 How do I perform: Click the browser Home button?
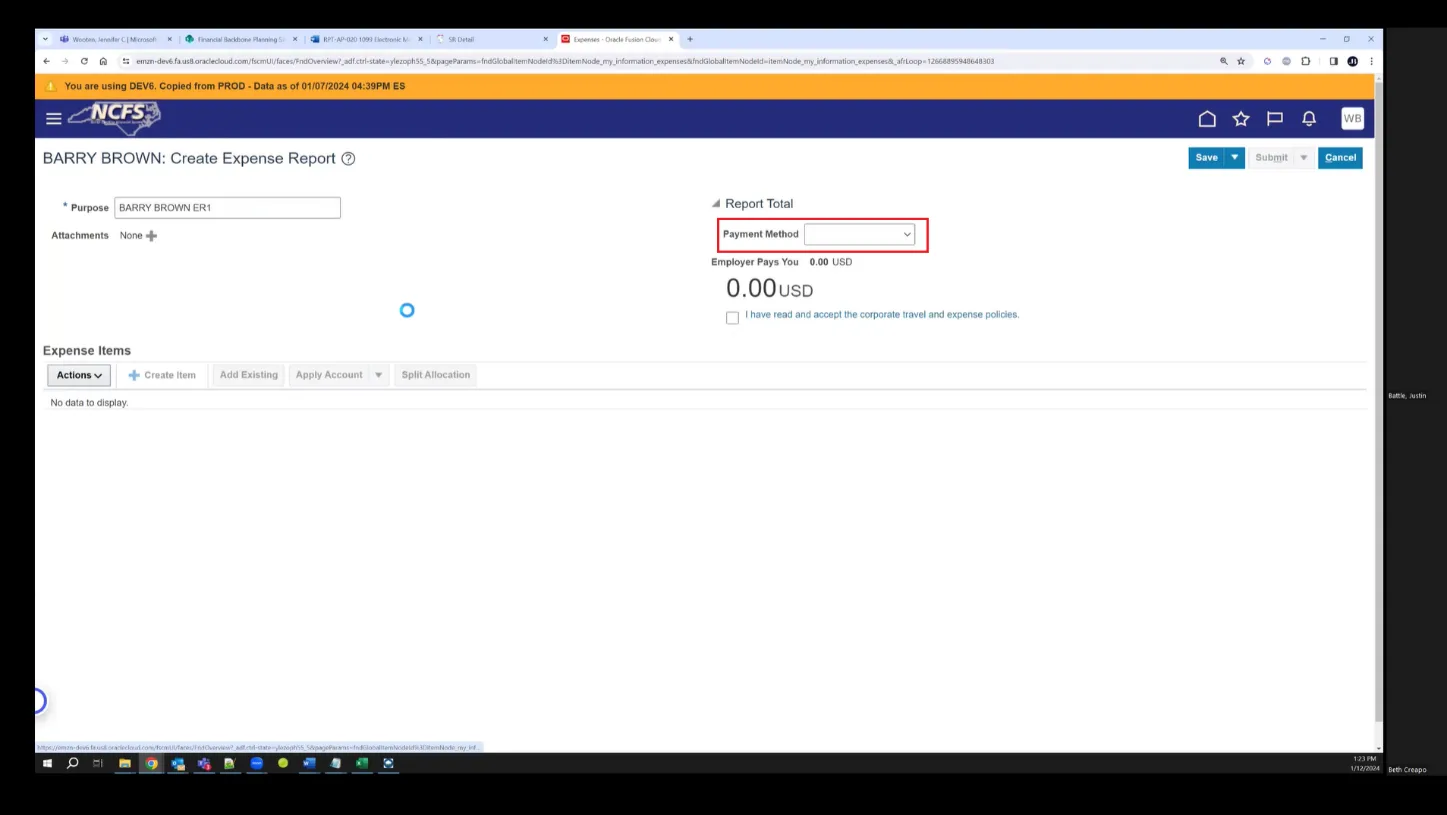click(103, 61)
